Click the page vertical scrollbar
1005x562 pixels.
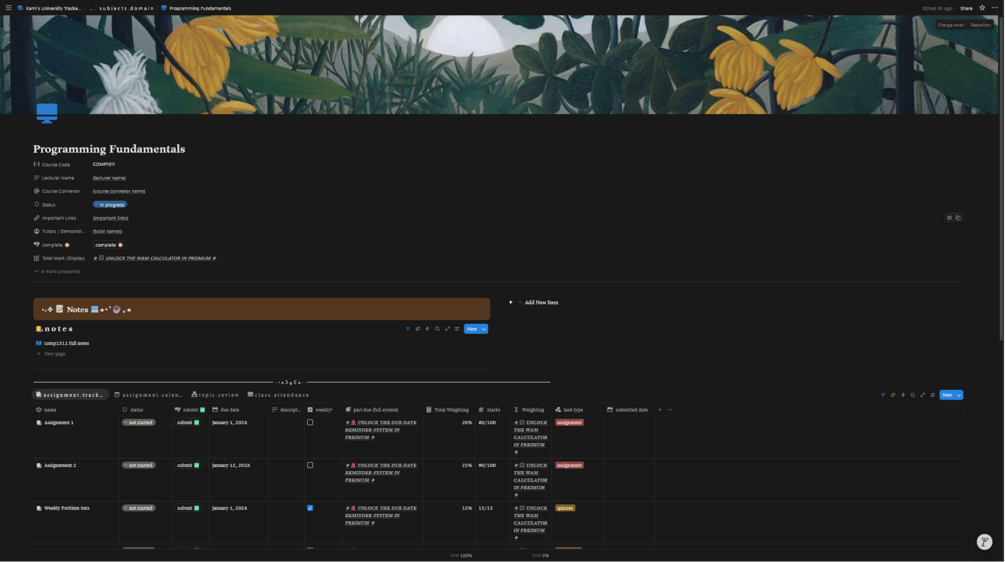1001,181
